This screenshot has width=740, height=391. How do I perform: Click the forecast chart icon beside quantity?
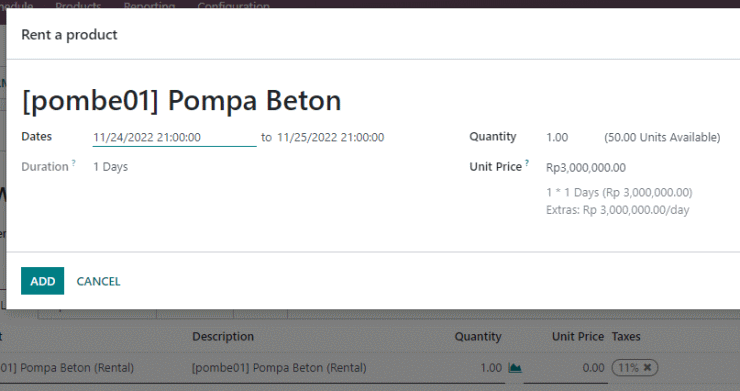515,367
